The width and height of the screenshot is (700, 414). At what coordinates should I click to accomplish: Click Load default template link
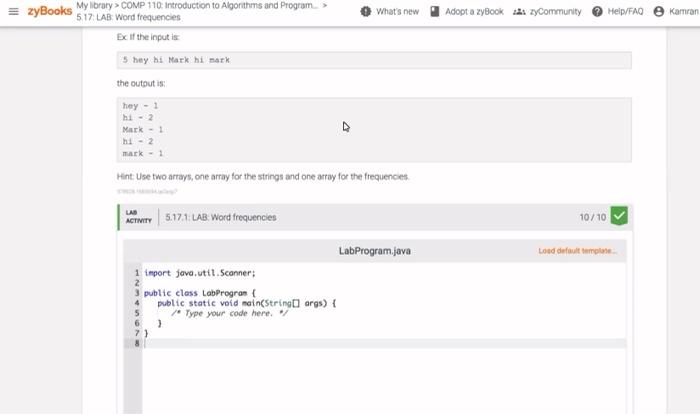(x=577, y=251)
